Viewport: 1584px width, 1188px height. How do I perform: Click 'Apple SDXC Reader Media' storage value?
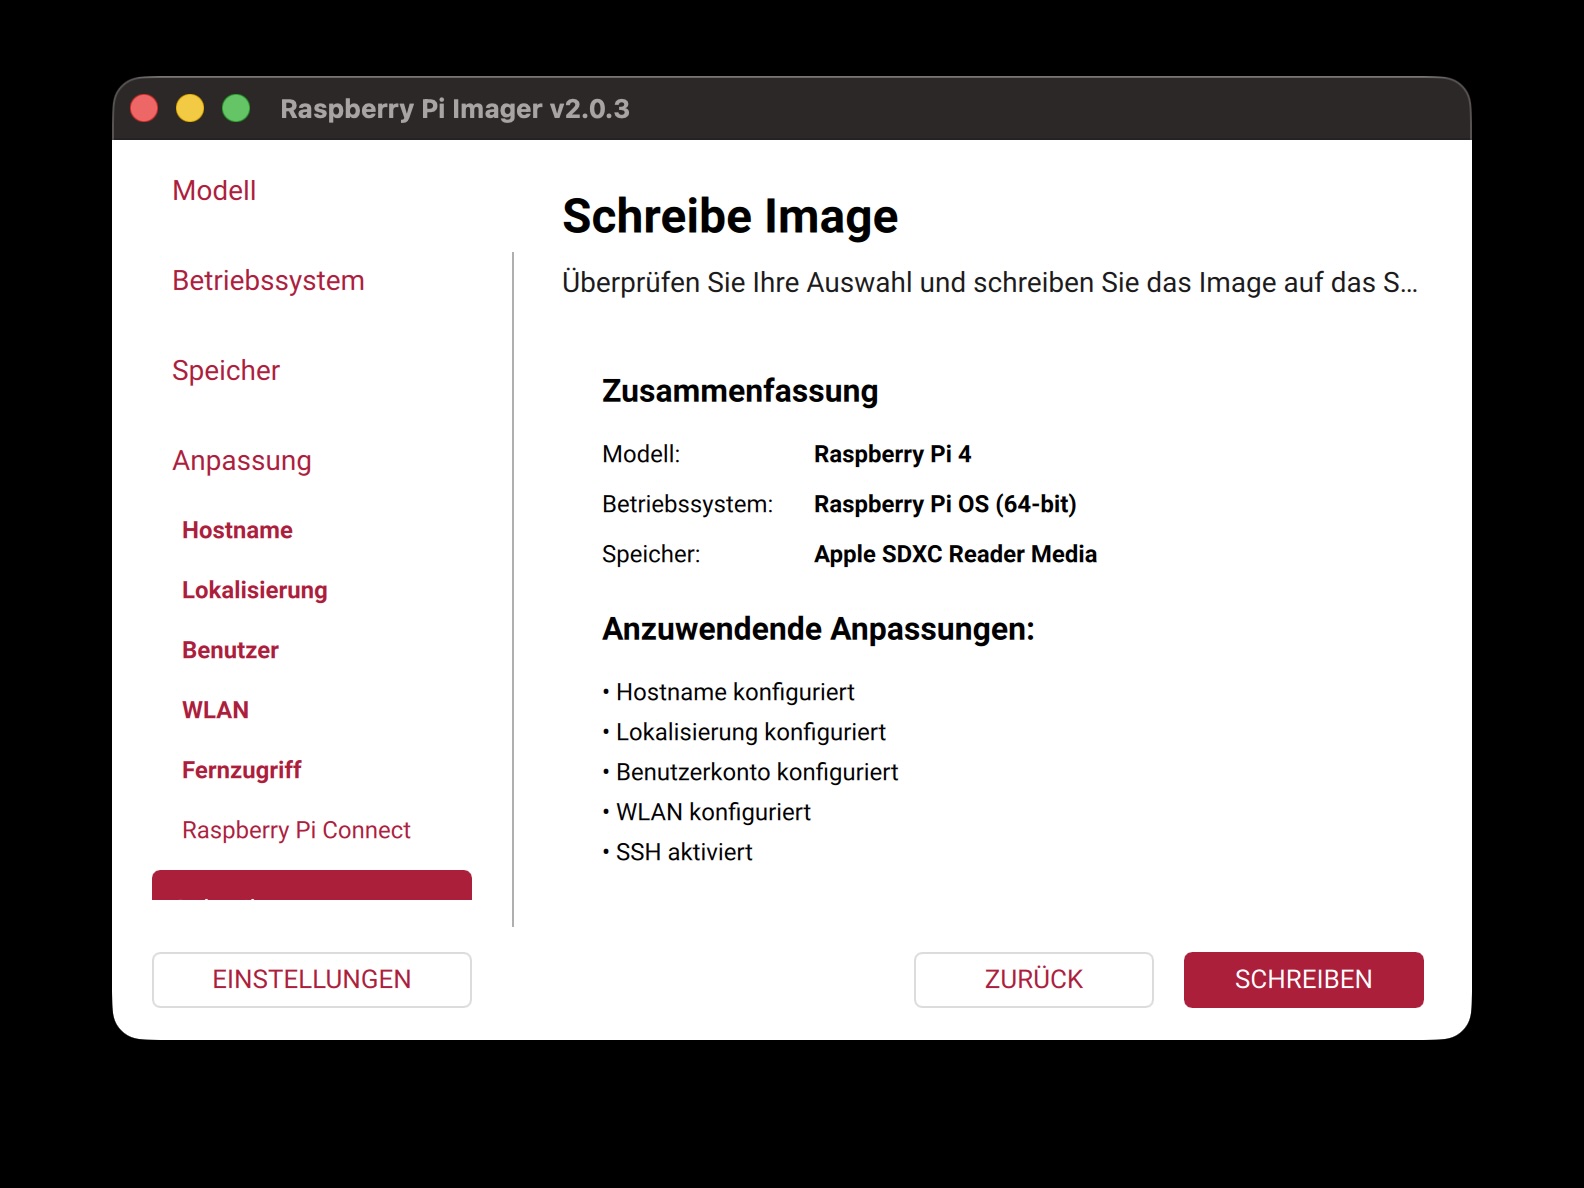pyautogui.click(x=955, y=554)
